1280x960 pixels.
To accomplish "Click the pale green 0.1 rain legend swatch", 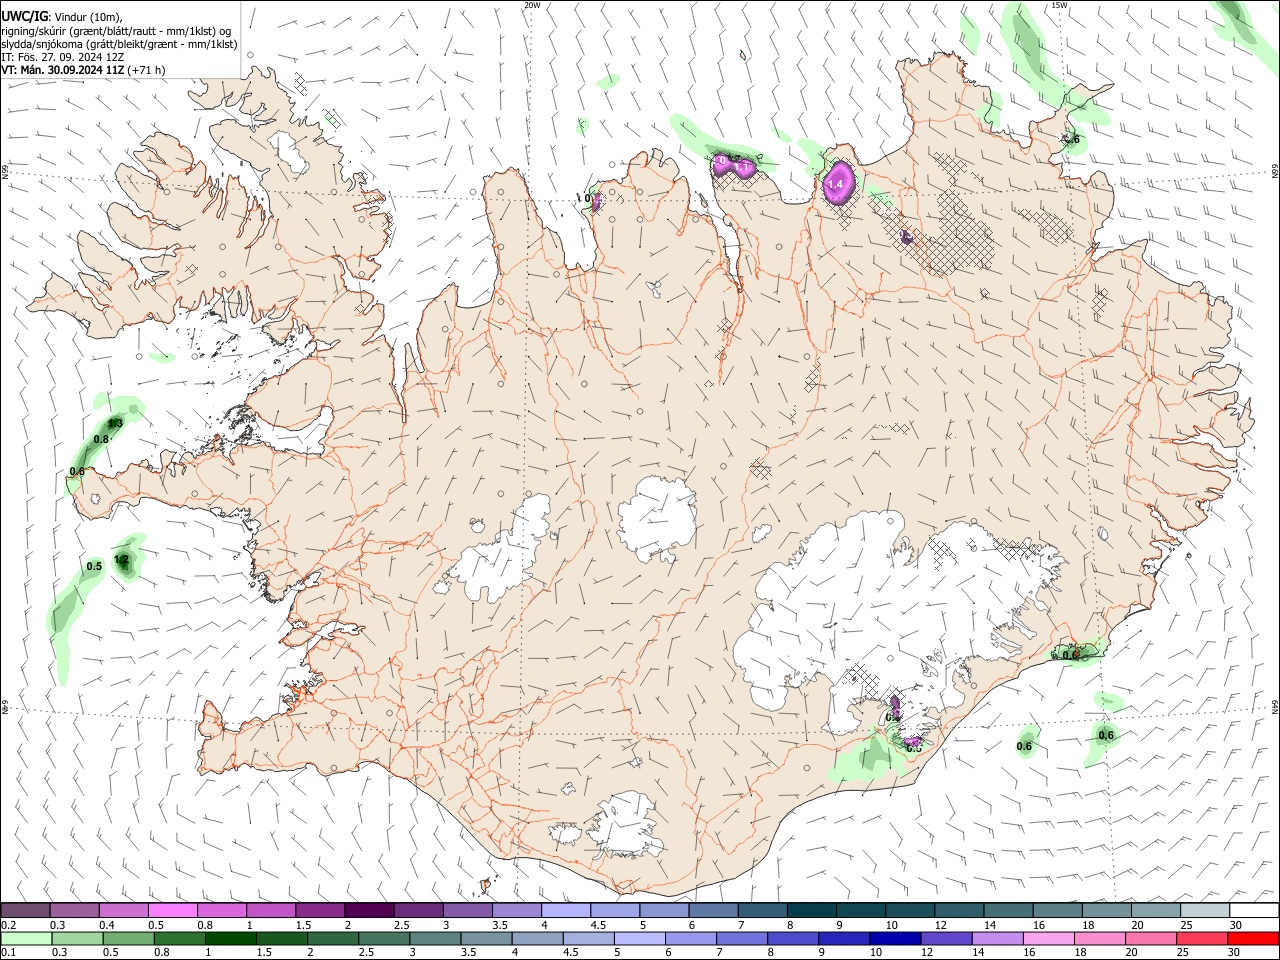I will (25, 939).
